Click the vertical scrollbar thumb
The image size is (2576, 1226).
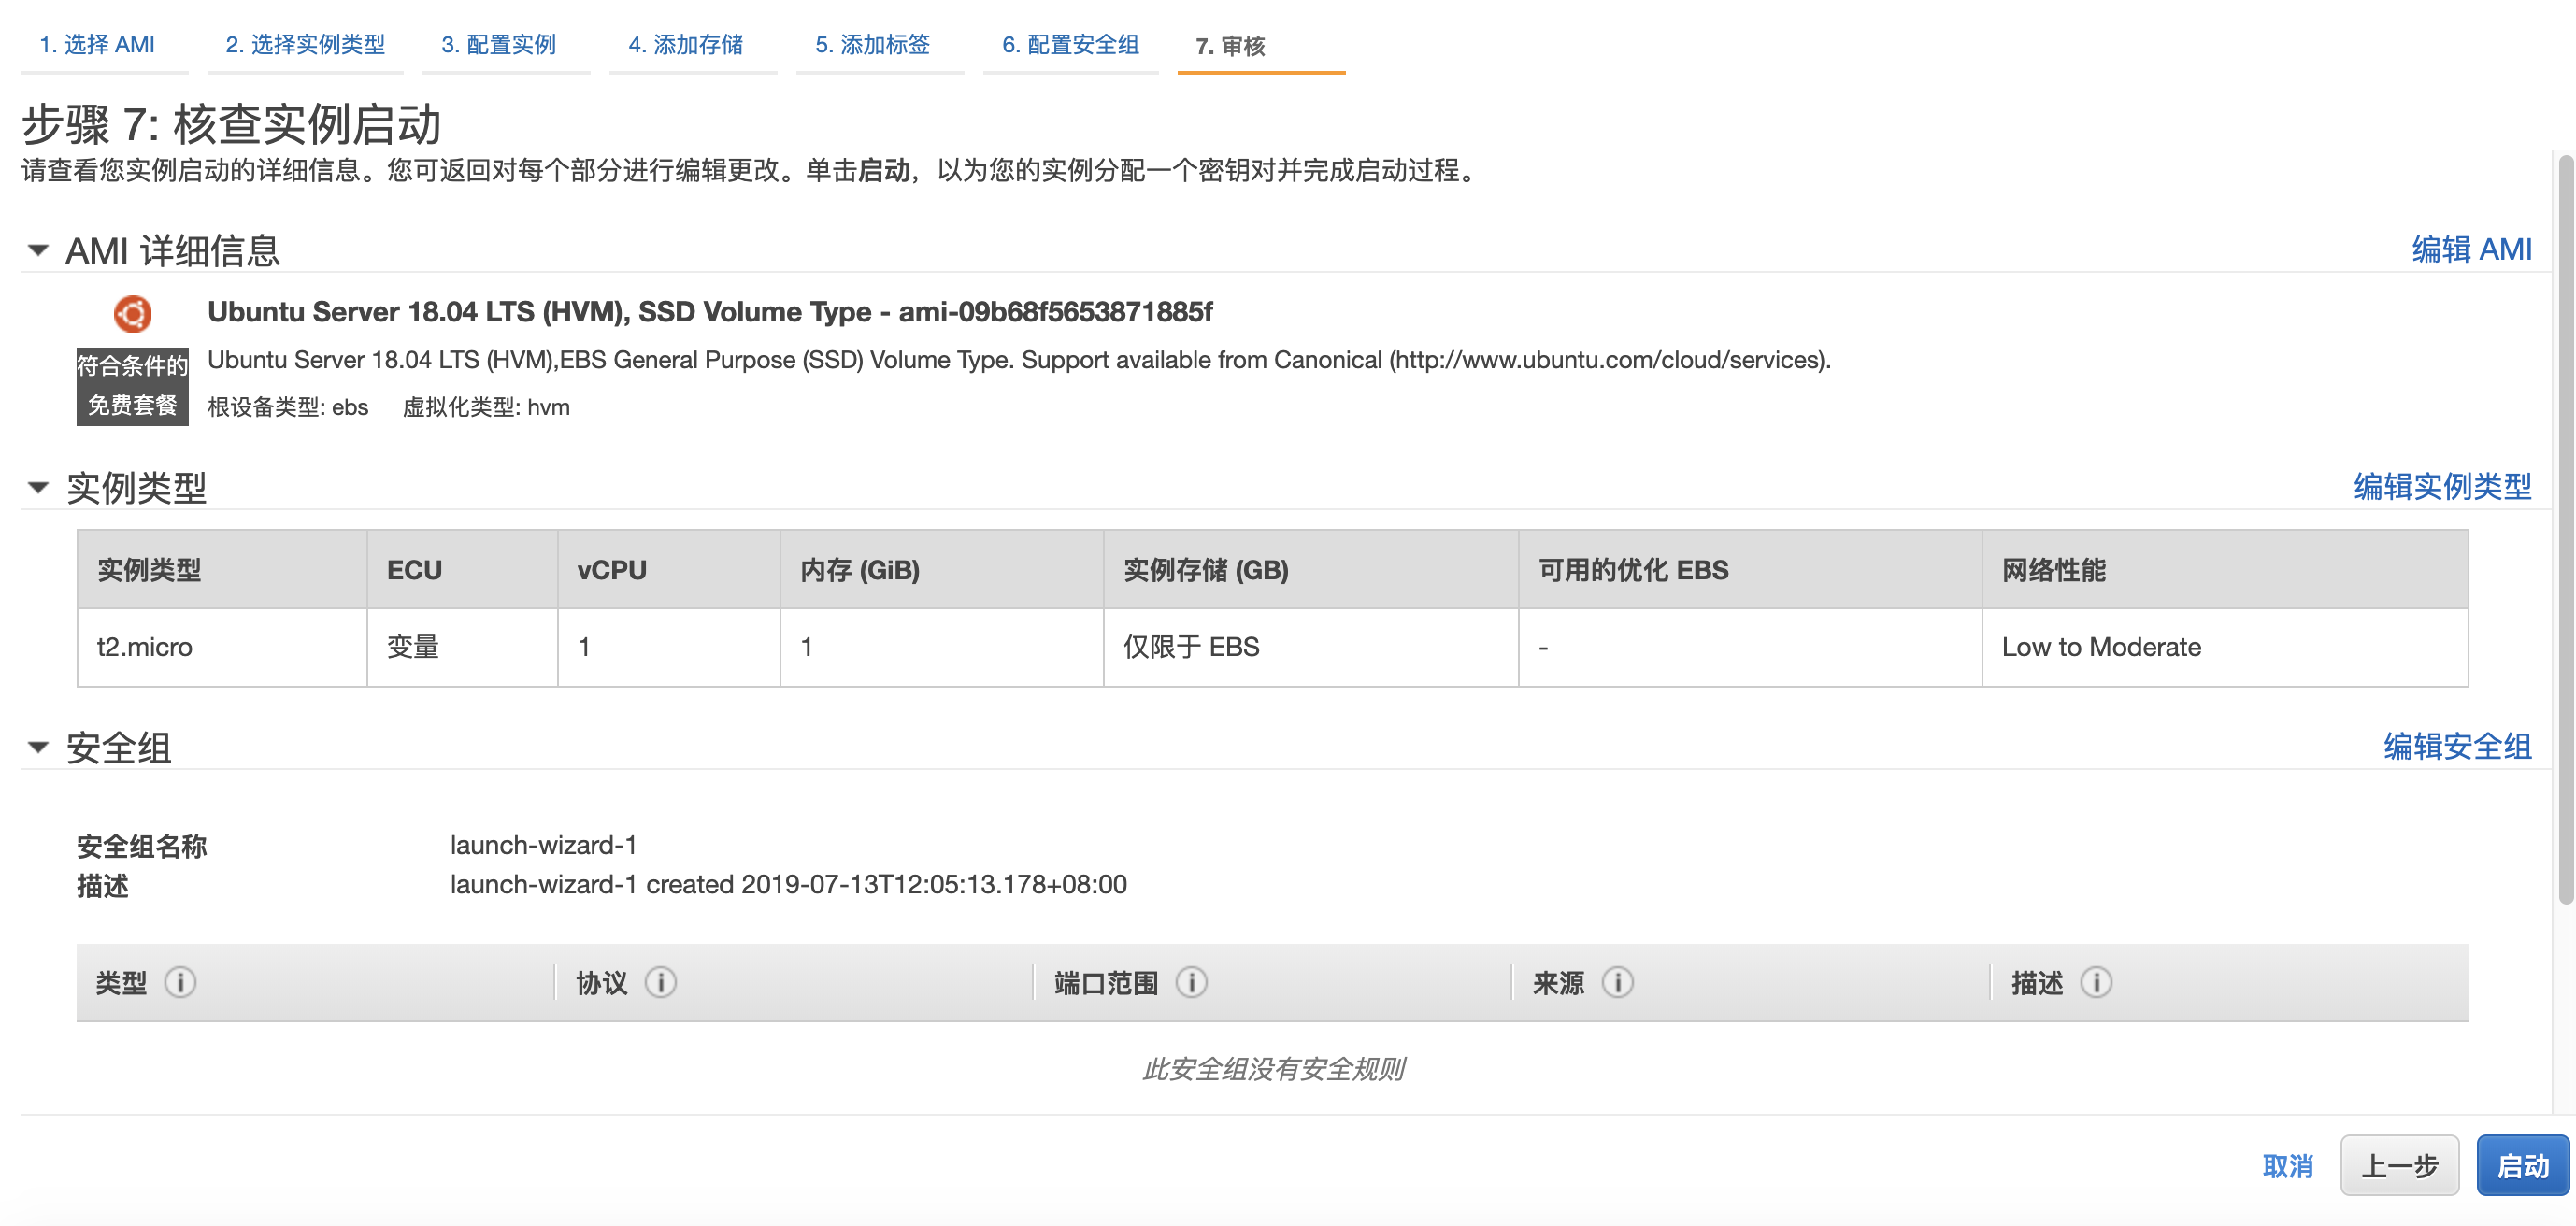tap(2565, 530)
